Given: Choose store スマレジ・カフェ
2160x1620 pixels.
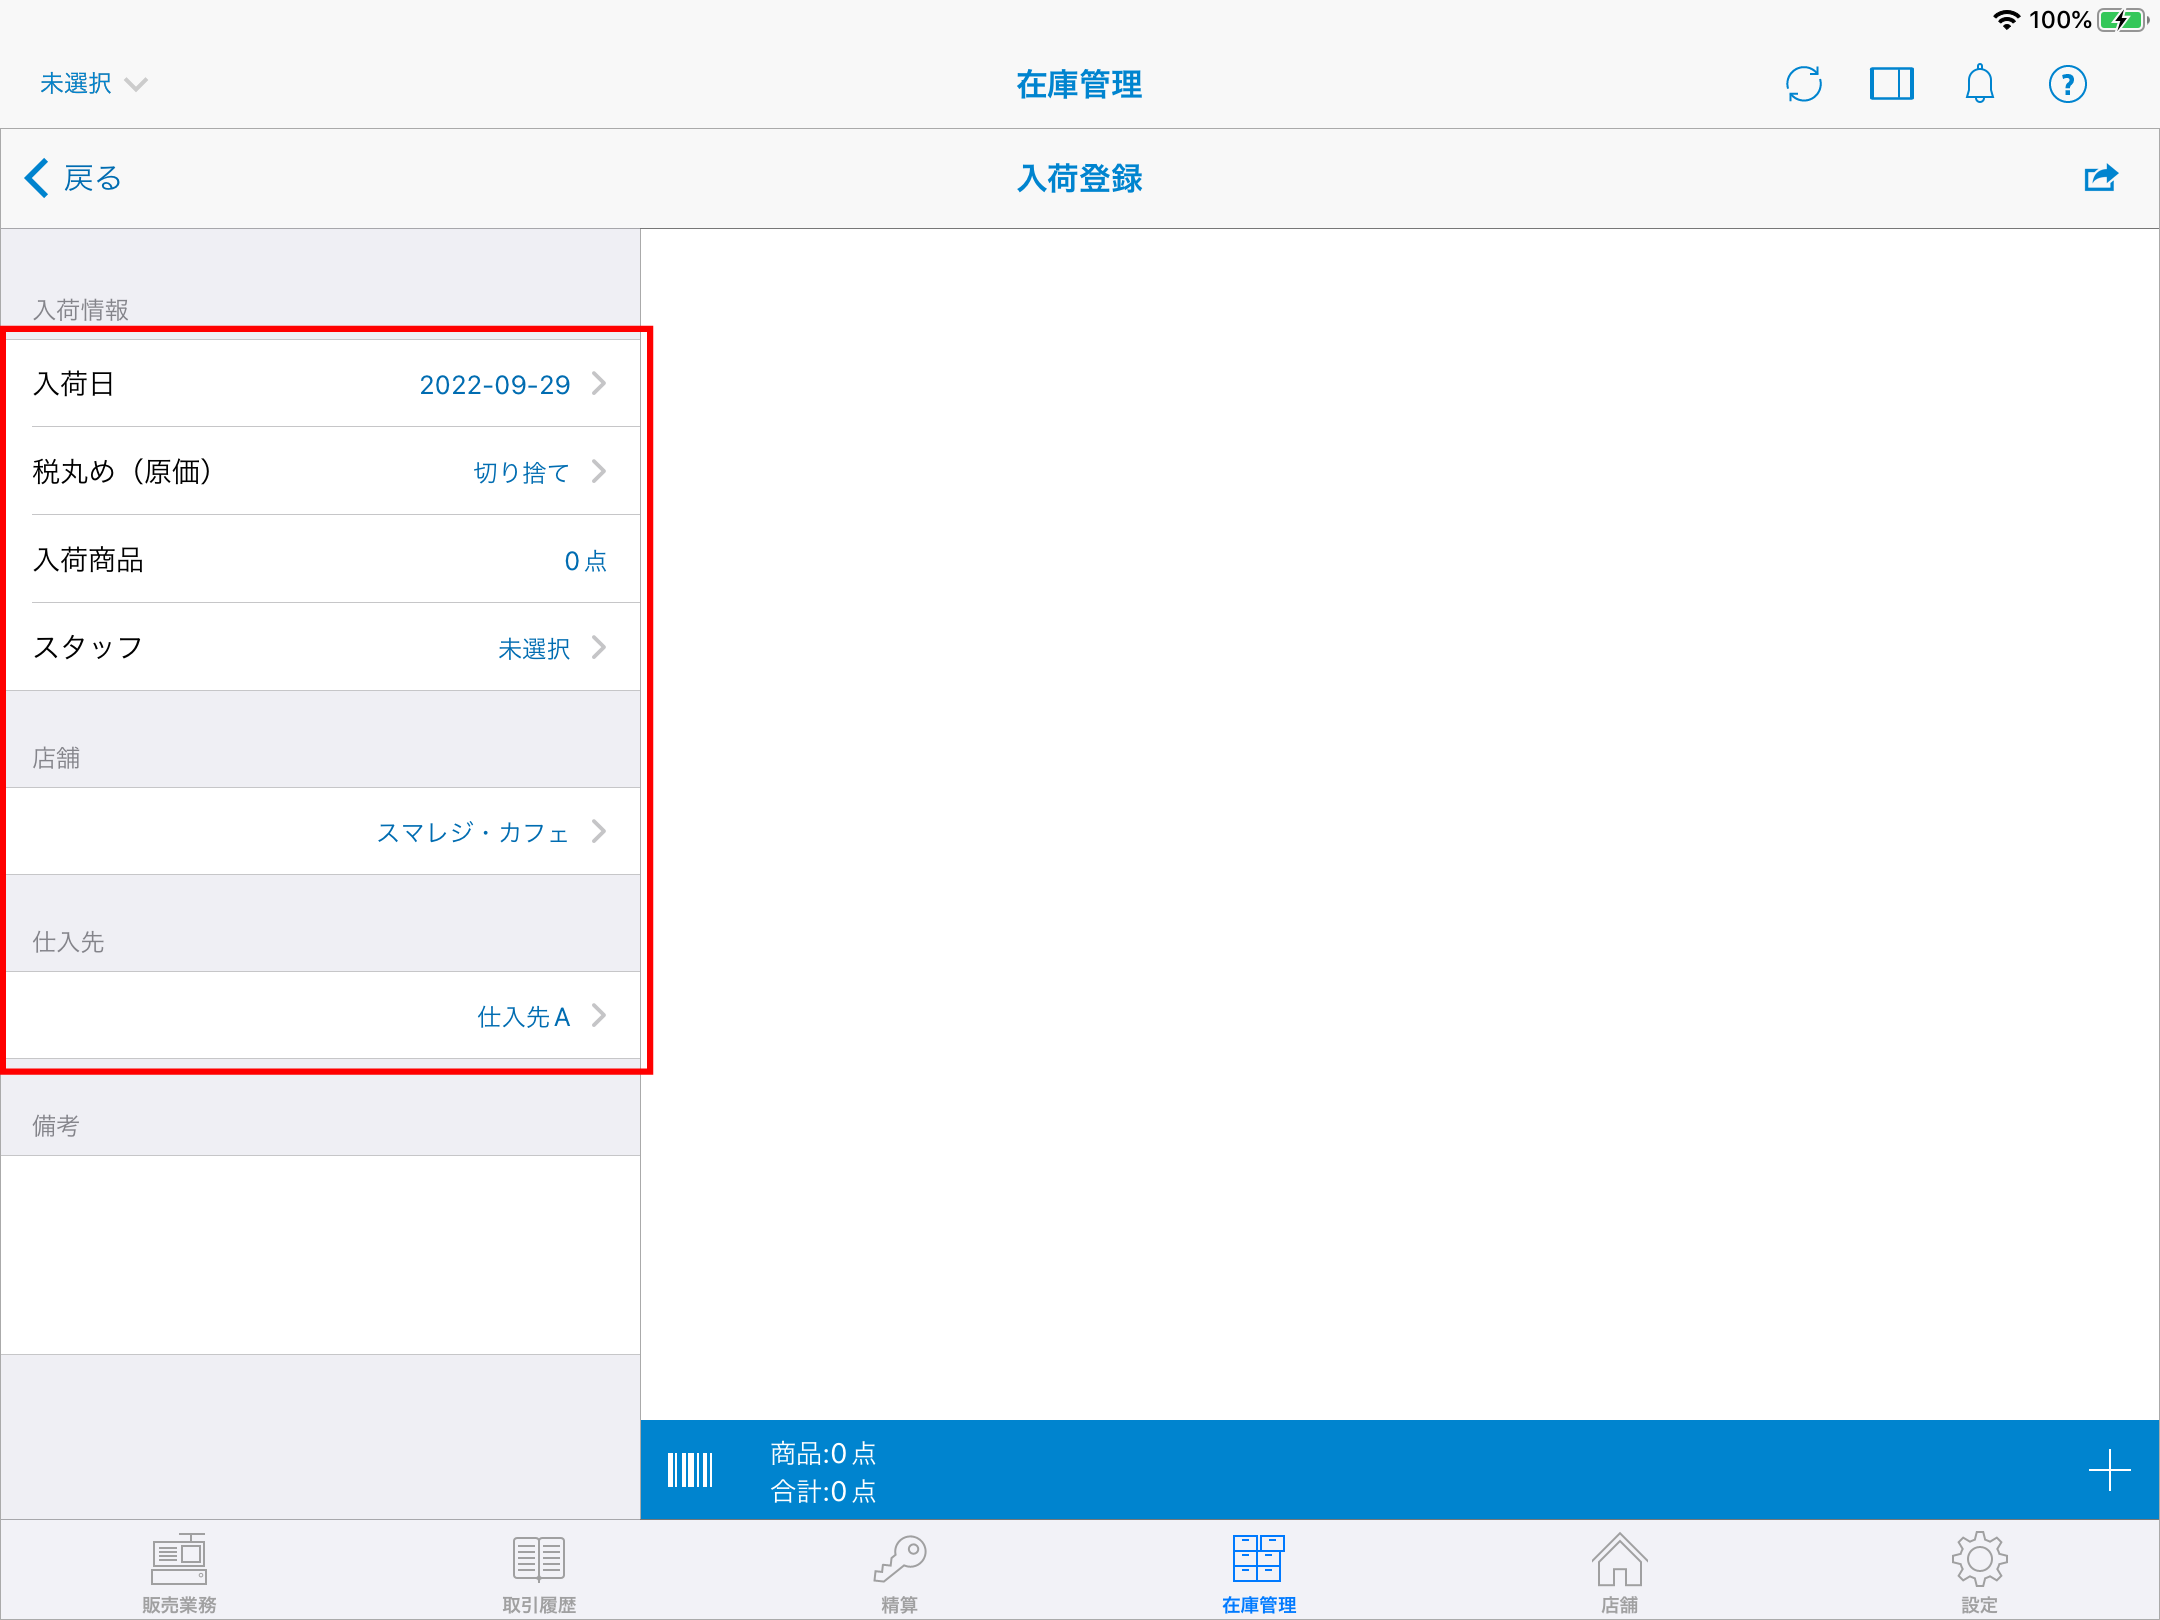Looking at the screenshot, I should [x=320, y=832].
